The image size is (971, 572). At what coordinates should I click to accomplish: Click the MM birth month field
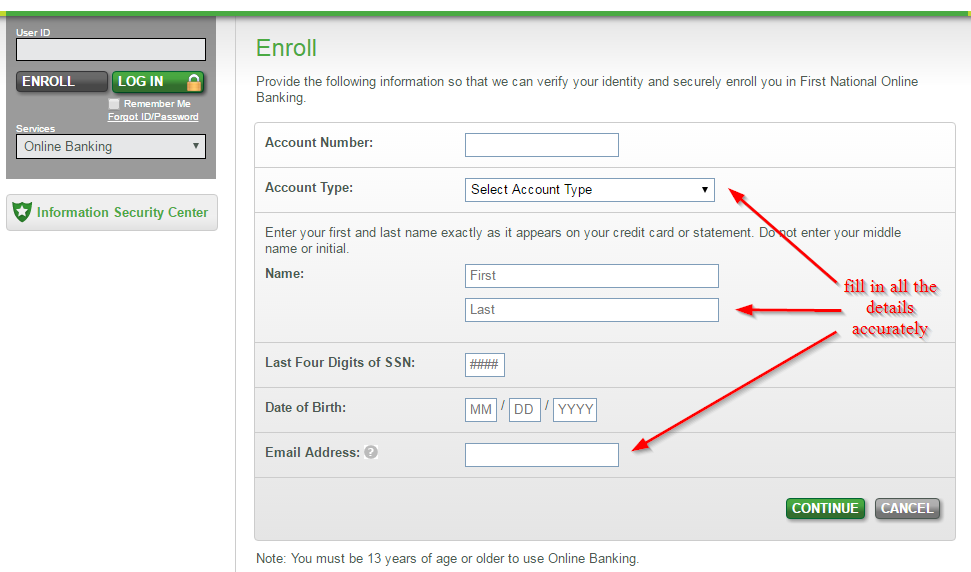tap(481, 410)
